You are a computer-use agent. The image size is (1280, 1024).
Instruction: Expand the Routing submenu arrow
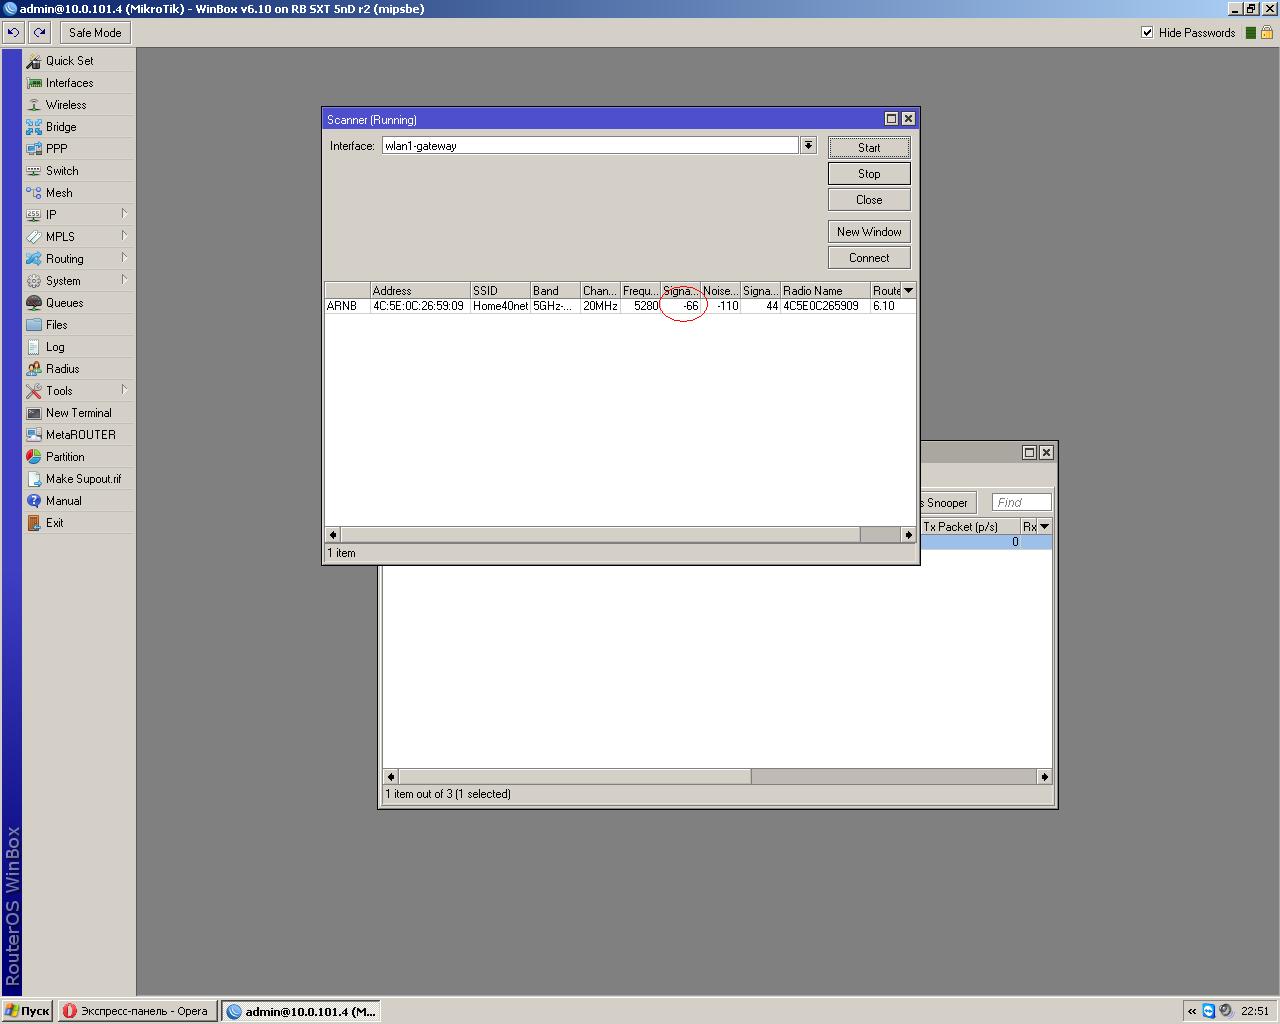[124, 258]
